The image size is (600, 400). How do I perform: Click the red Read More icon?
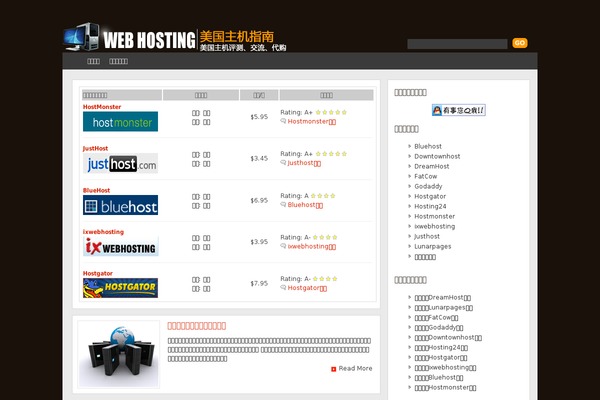click(333, 369)
